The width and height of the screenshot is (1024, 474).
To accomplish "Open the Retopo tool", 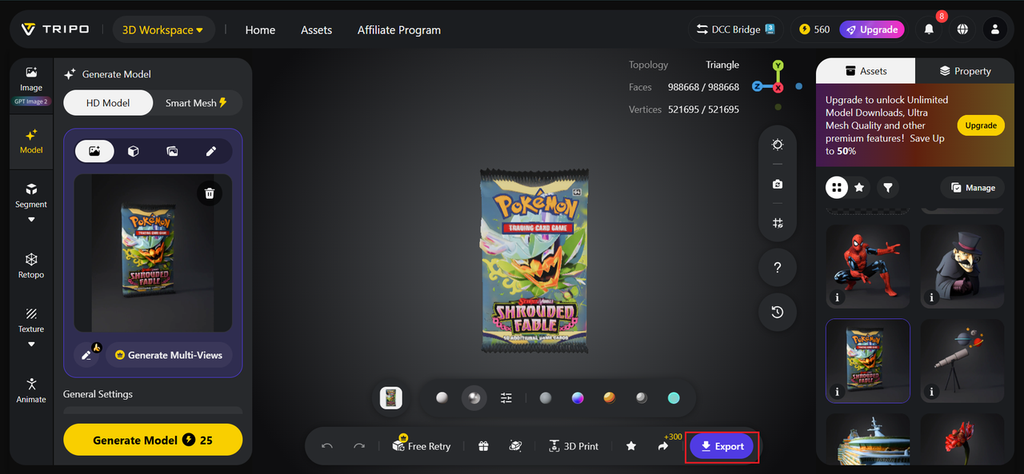I will (31, 266).
